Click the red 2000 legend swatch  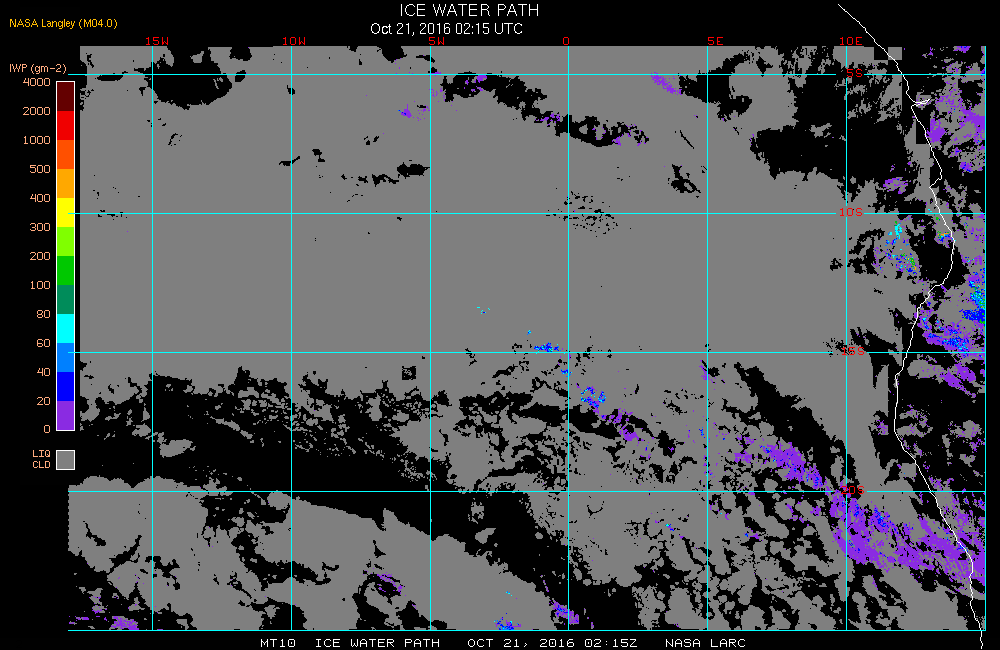[x=66, y=126]
